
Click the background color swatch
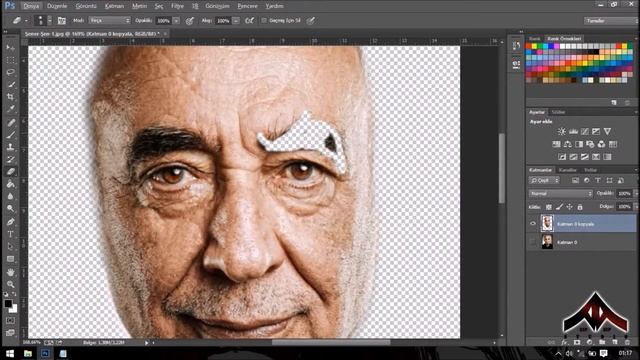[x=14, y=309]
